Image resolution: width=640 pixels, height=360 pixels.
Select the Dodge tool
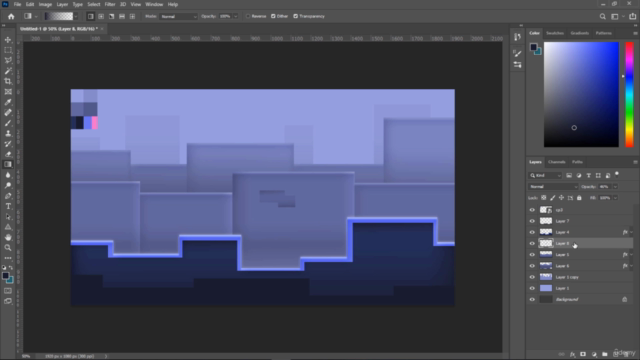point(8,185)
